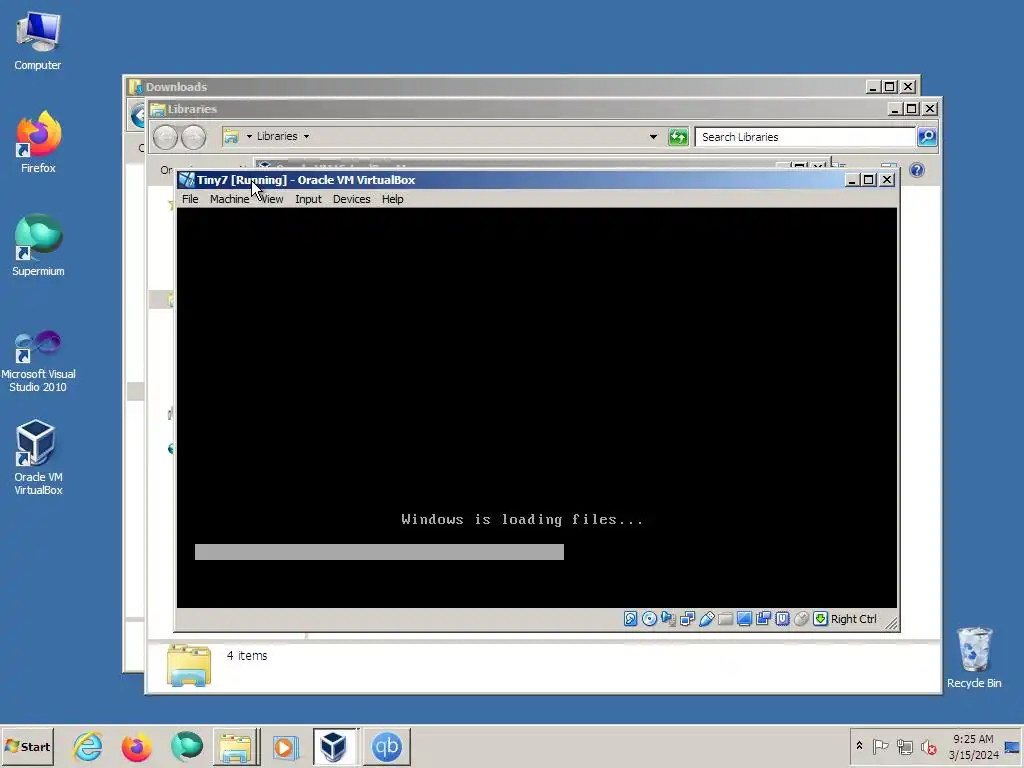Click the VirtualBox icon in Tiny7 title bar
This screenshot has height=768, width=1024.
(x=187, y=180)
